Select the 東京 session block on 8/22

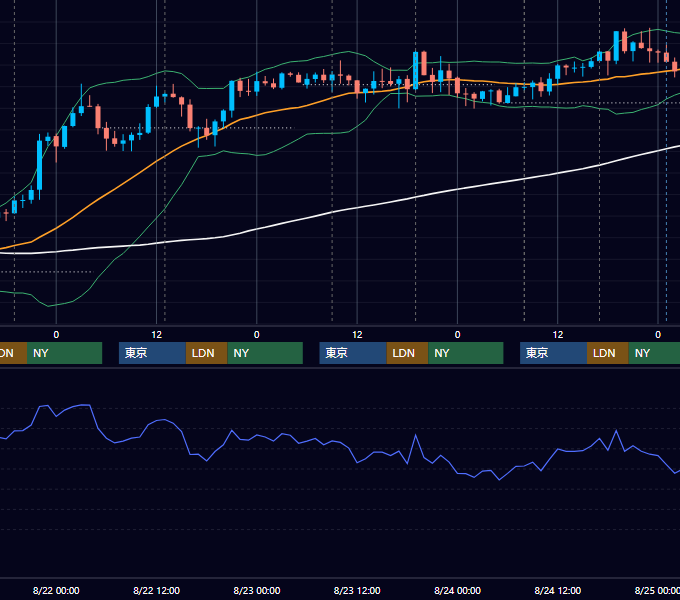coord(152,353)
